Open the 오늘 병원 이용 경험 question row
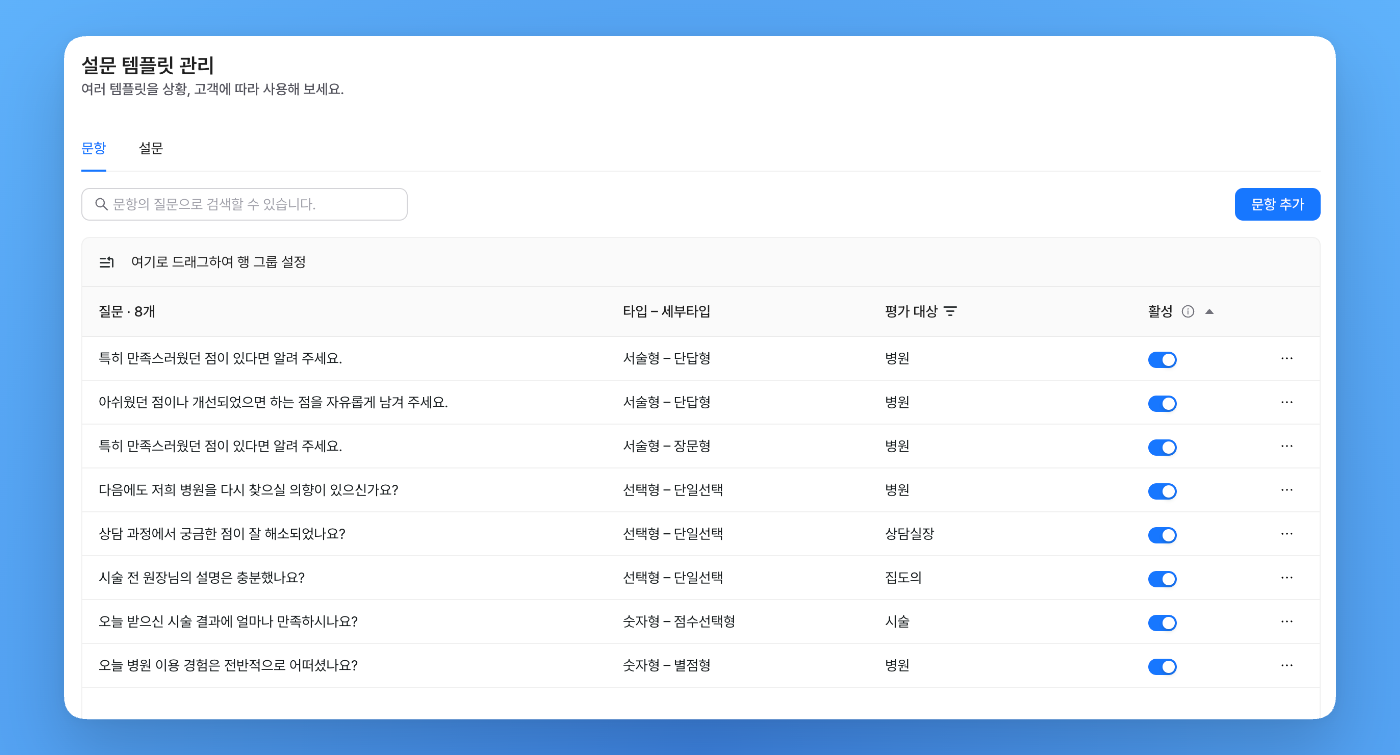1400x755 pixels. (x=700, y=666)
